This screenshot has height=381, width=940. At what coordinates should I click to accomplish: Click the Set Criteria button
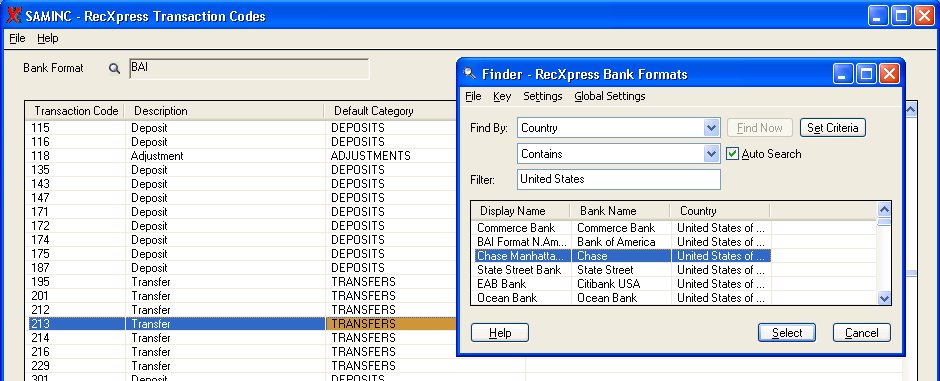[x=833, y=128]
